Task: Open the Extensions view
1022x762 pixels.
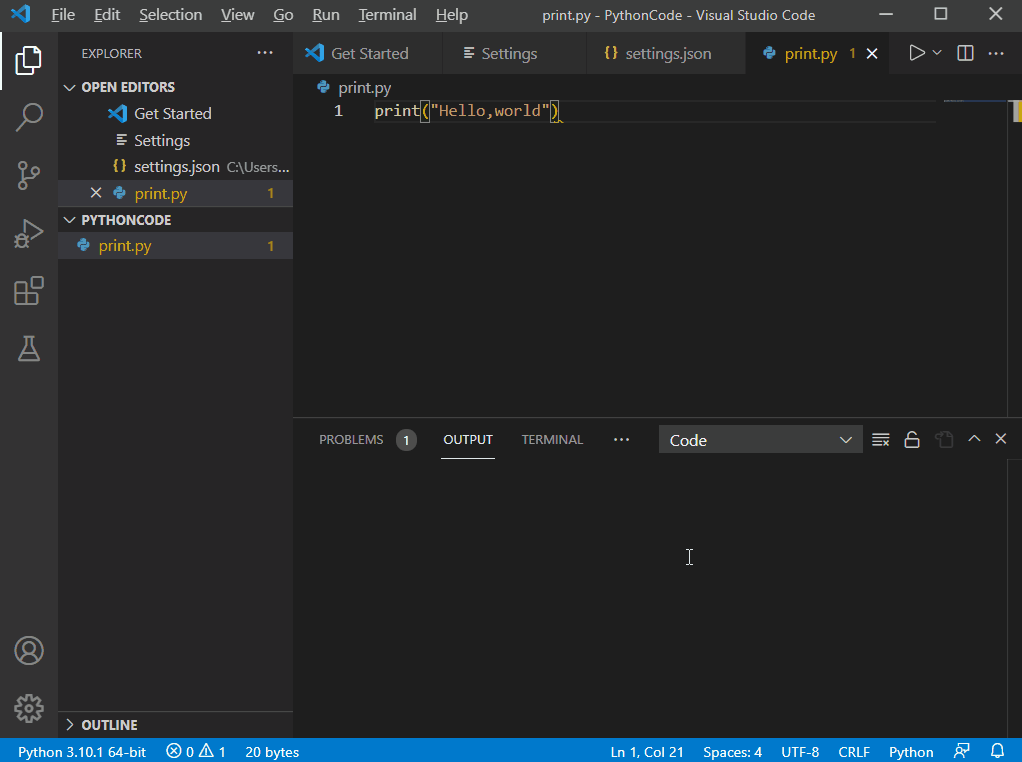Action: [x=29, y=290]
